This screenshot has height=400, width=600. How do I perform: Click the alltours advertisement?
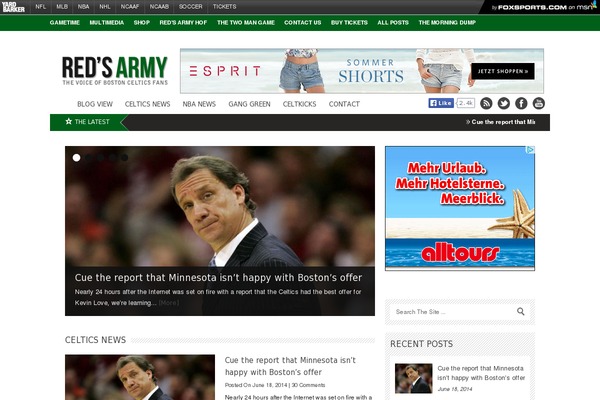click(x=460, y=208)
